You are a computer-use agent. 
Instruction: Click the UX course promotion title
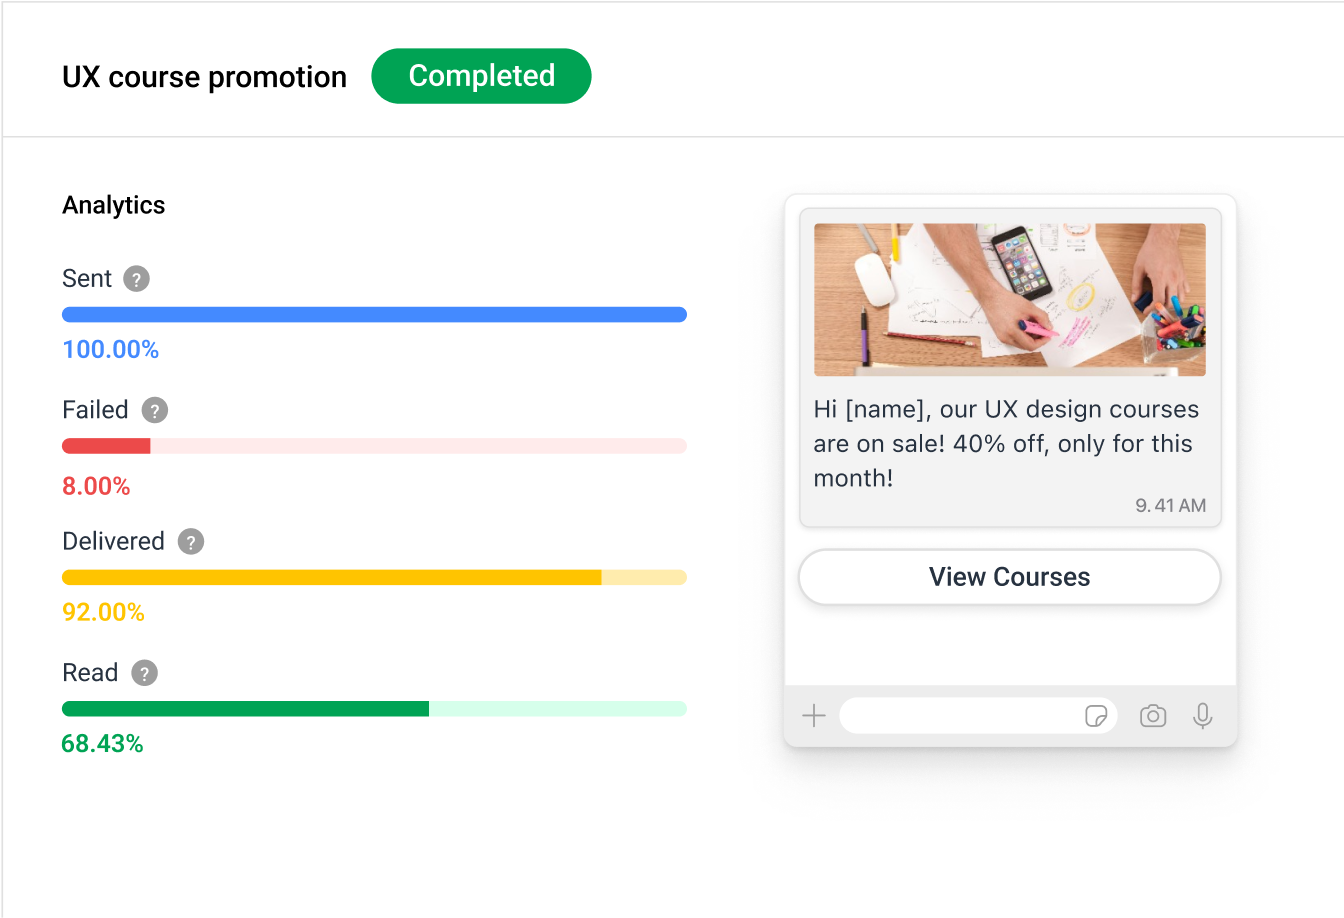pyautogui.click(x=204, y=77)
